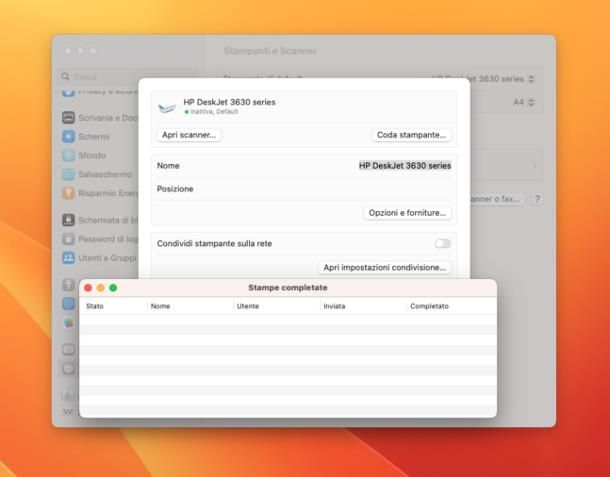Click the Posizione label row
The width and height of the screenshot is (610, 477).
(304, 189)
